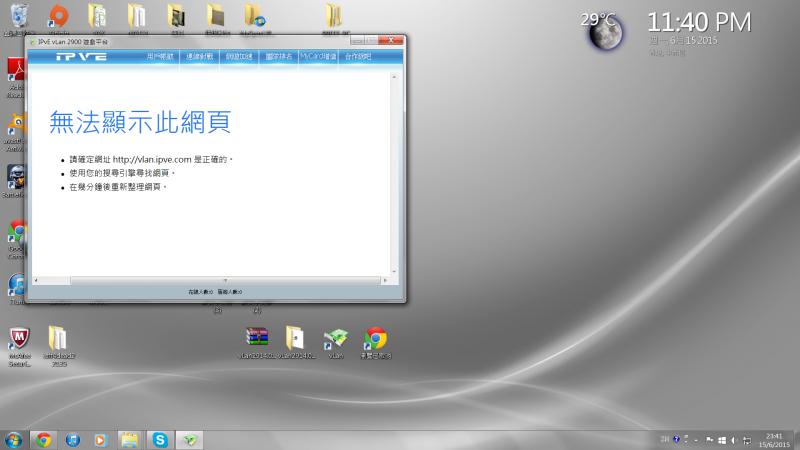
Task: Open the language bar indicator in the tray
Action: click(665, 439)
